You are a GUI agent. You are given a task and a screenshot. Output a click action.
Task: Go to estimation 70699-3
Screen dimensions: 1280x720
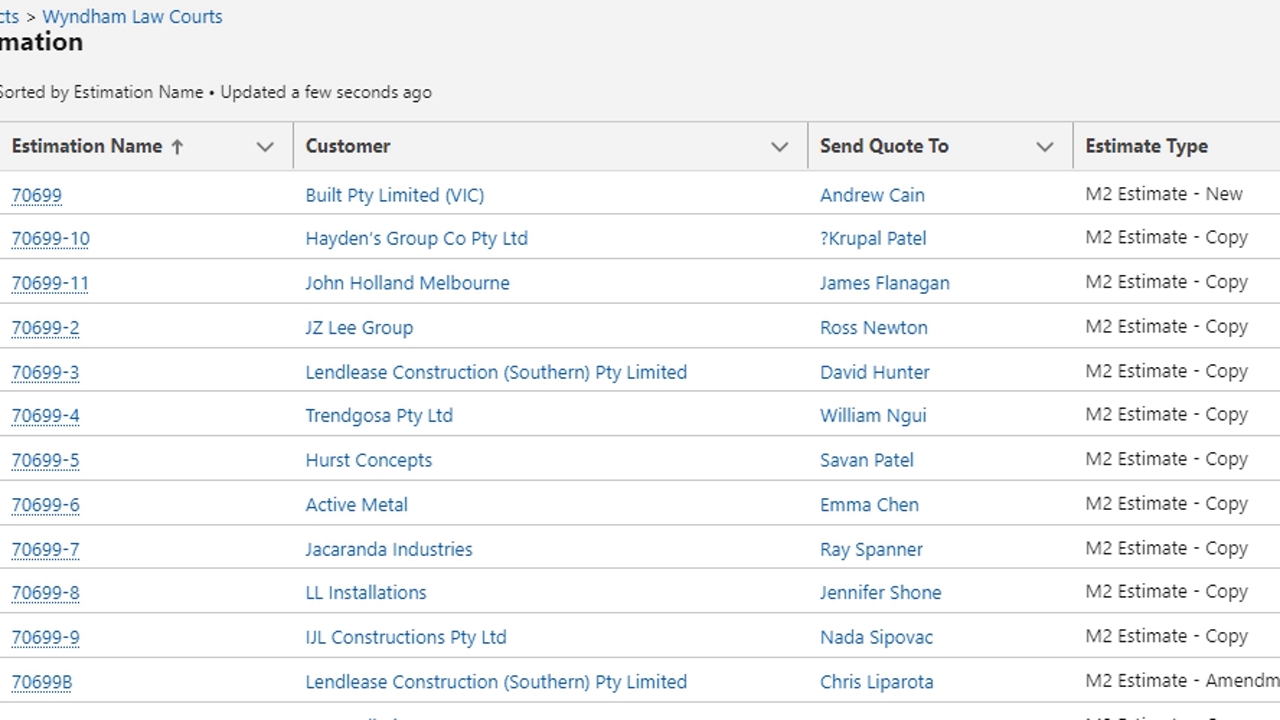(x=45, y=373)
